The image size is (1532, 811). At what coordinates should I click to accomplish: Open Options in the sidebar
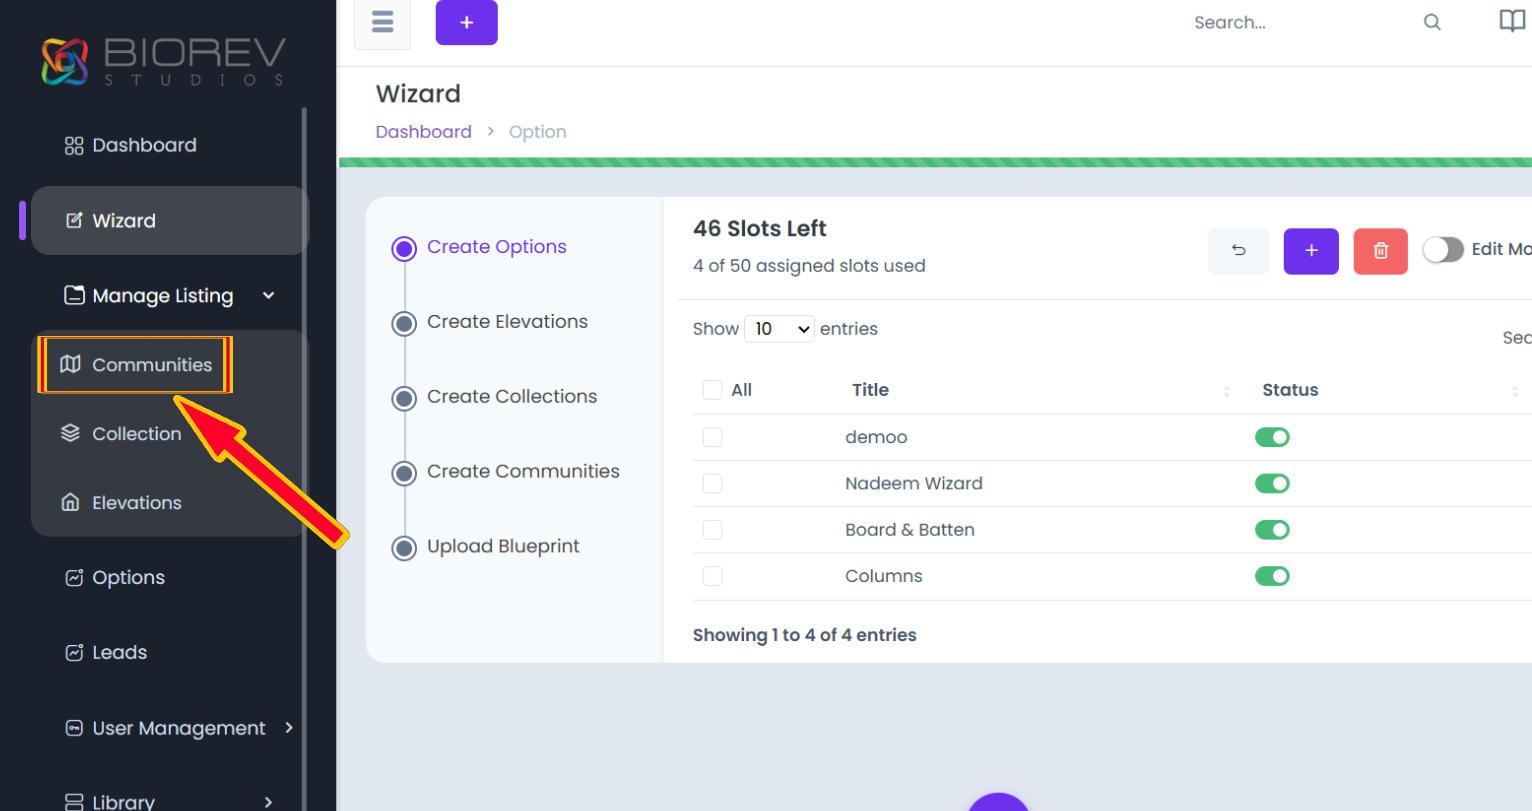pyautogui.click(x=128, y=578)
